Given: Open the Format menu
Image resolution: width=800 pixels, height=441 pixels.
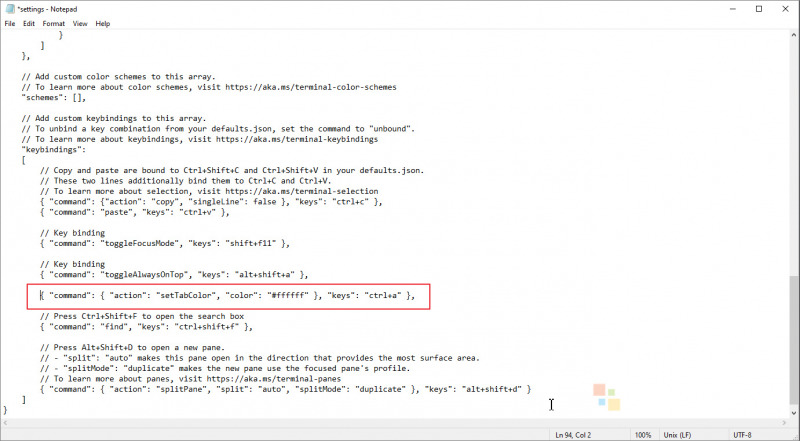Looking at the screenshot, I should coord(54,23).
